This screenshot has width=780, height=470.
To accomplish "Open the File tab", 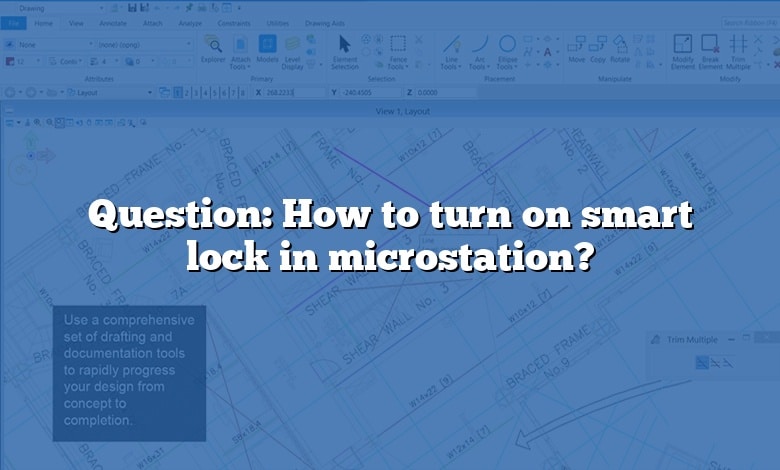I will pyautogui.click(x=13, y=23).
